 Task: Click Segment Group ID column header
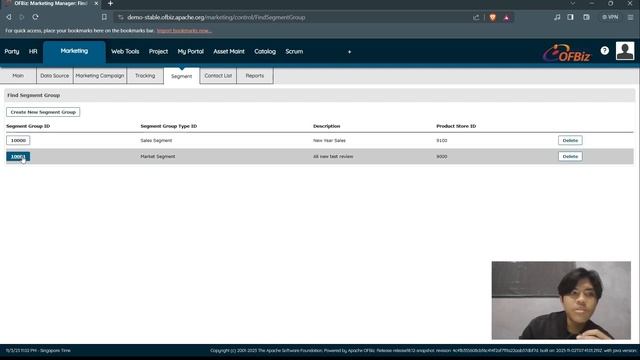coord(28,126)
